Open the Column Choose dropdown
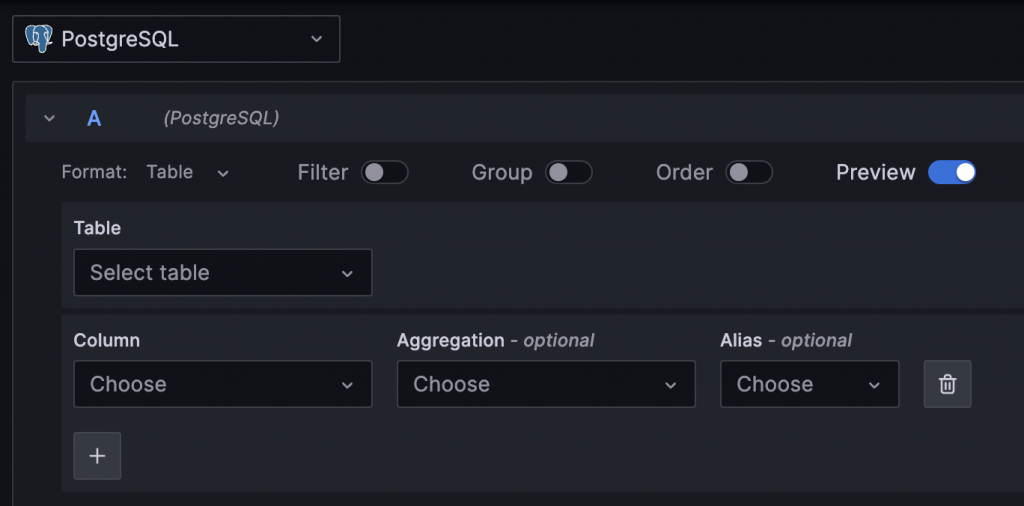The width and height of the screenshot is (1024, 506). pos(223,384)
